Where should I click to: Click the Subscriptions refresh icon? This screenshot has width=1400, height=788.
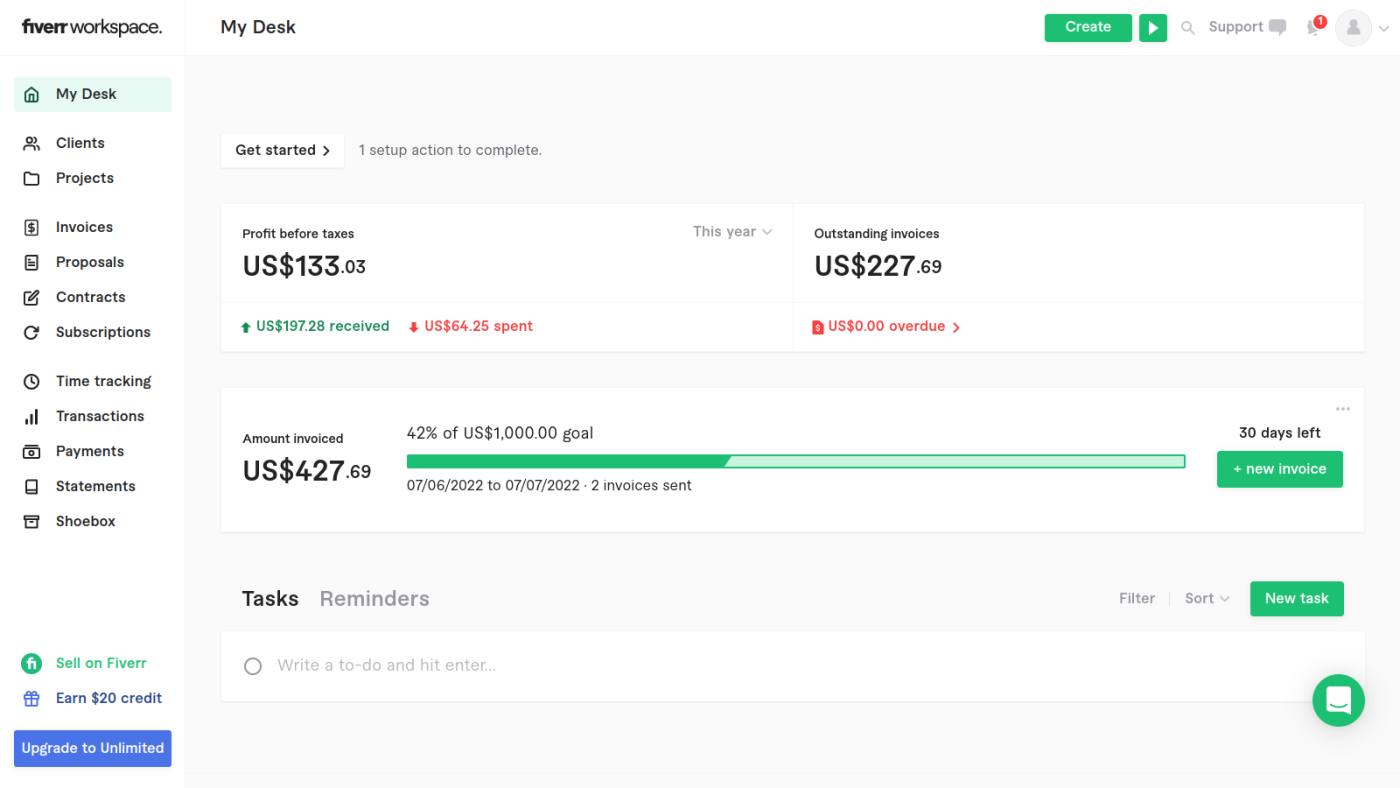[32, 332]
